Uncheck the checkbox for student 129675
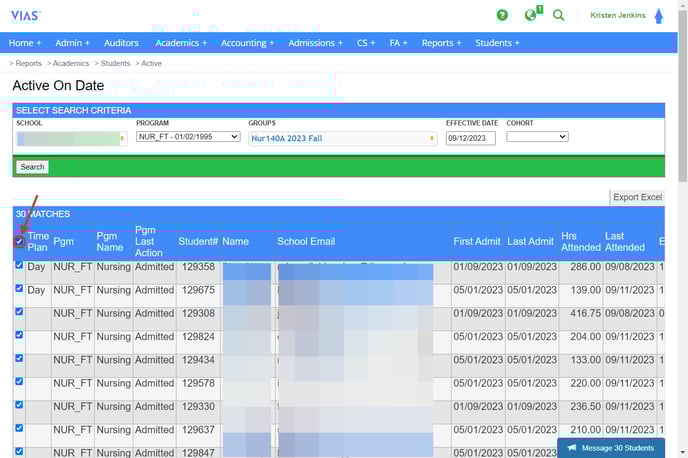688x458 pixels. tap(19, 288)
